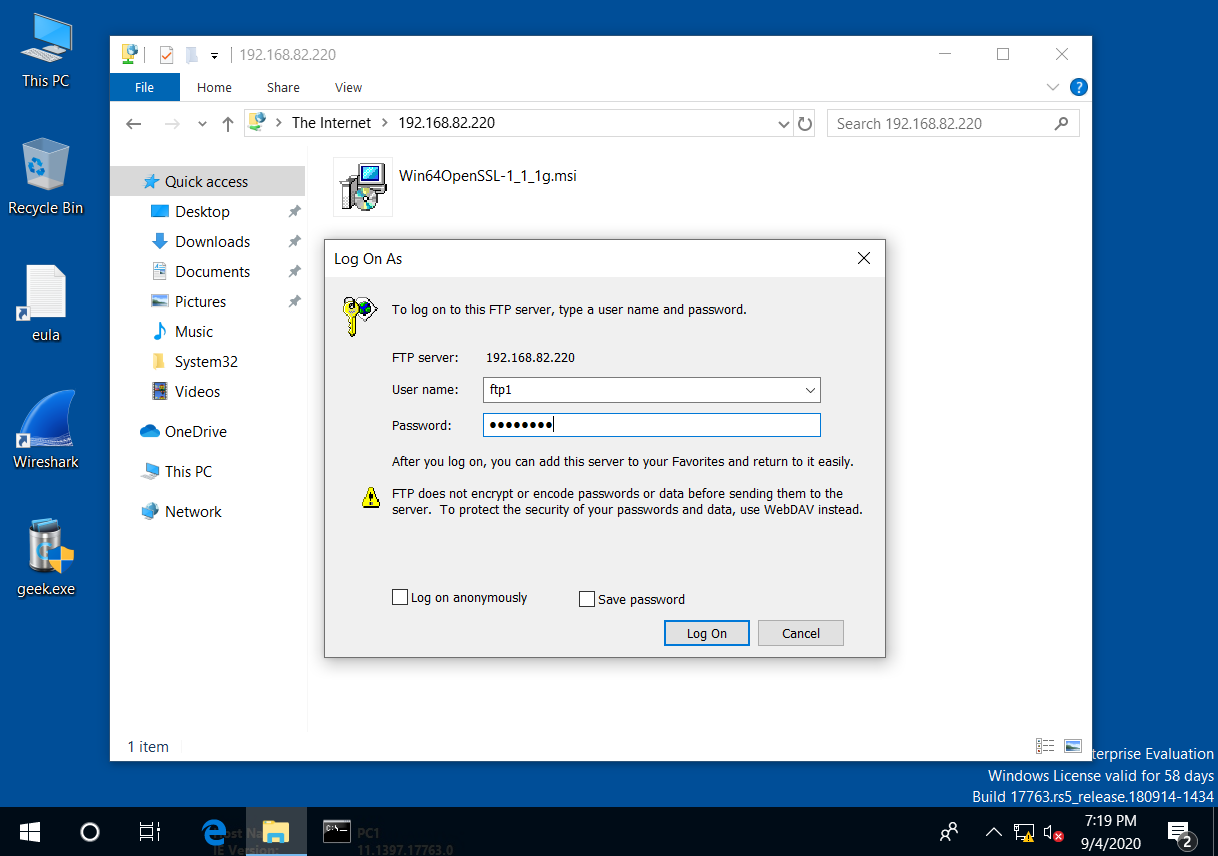Screen dimensions: 1218x856
Task: Open the View ribbon tab
Action: pos(348,87)
